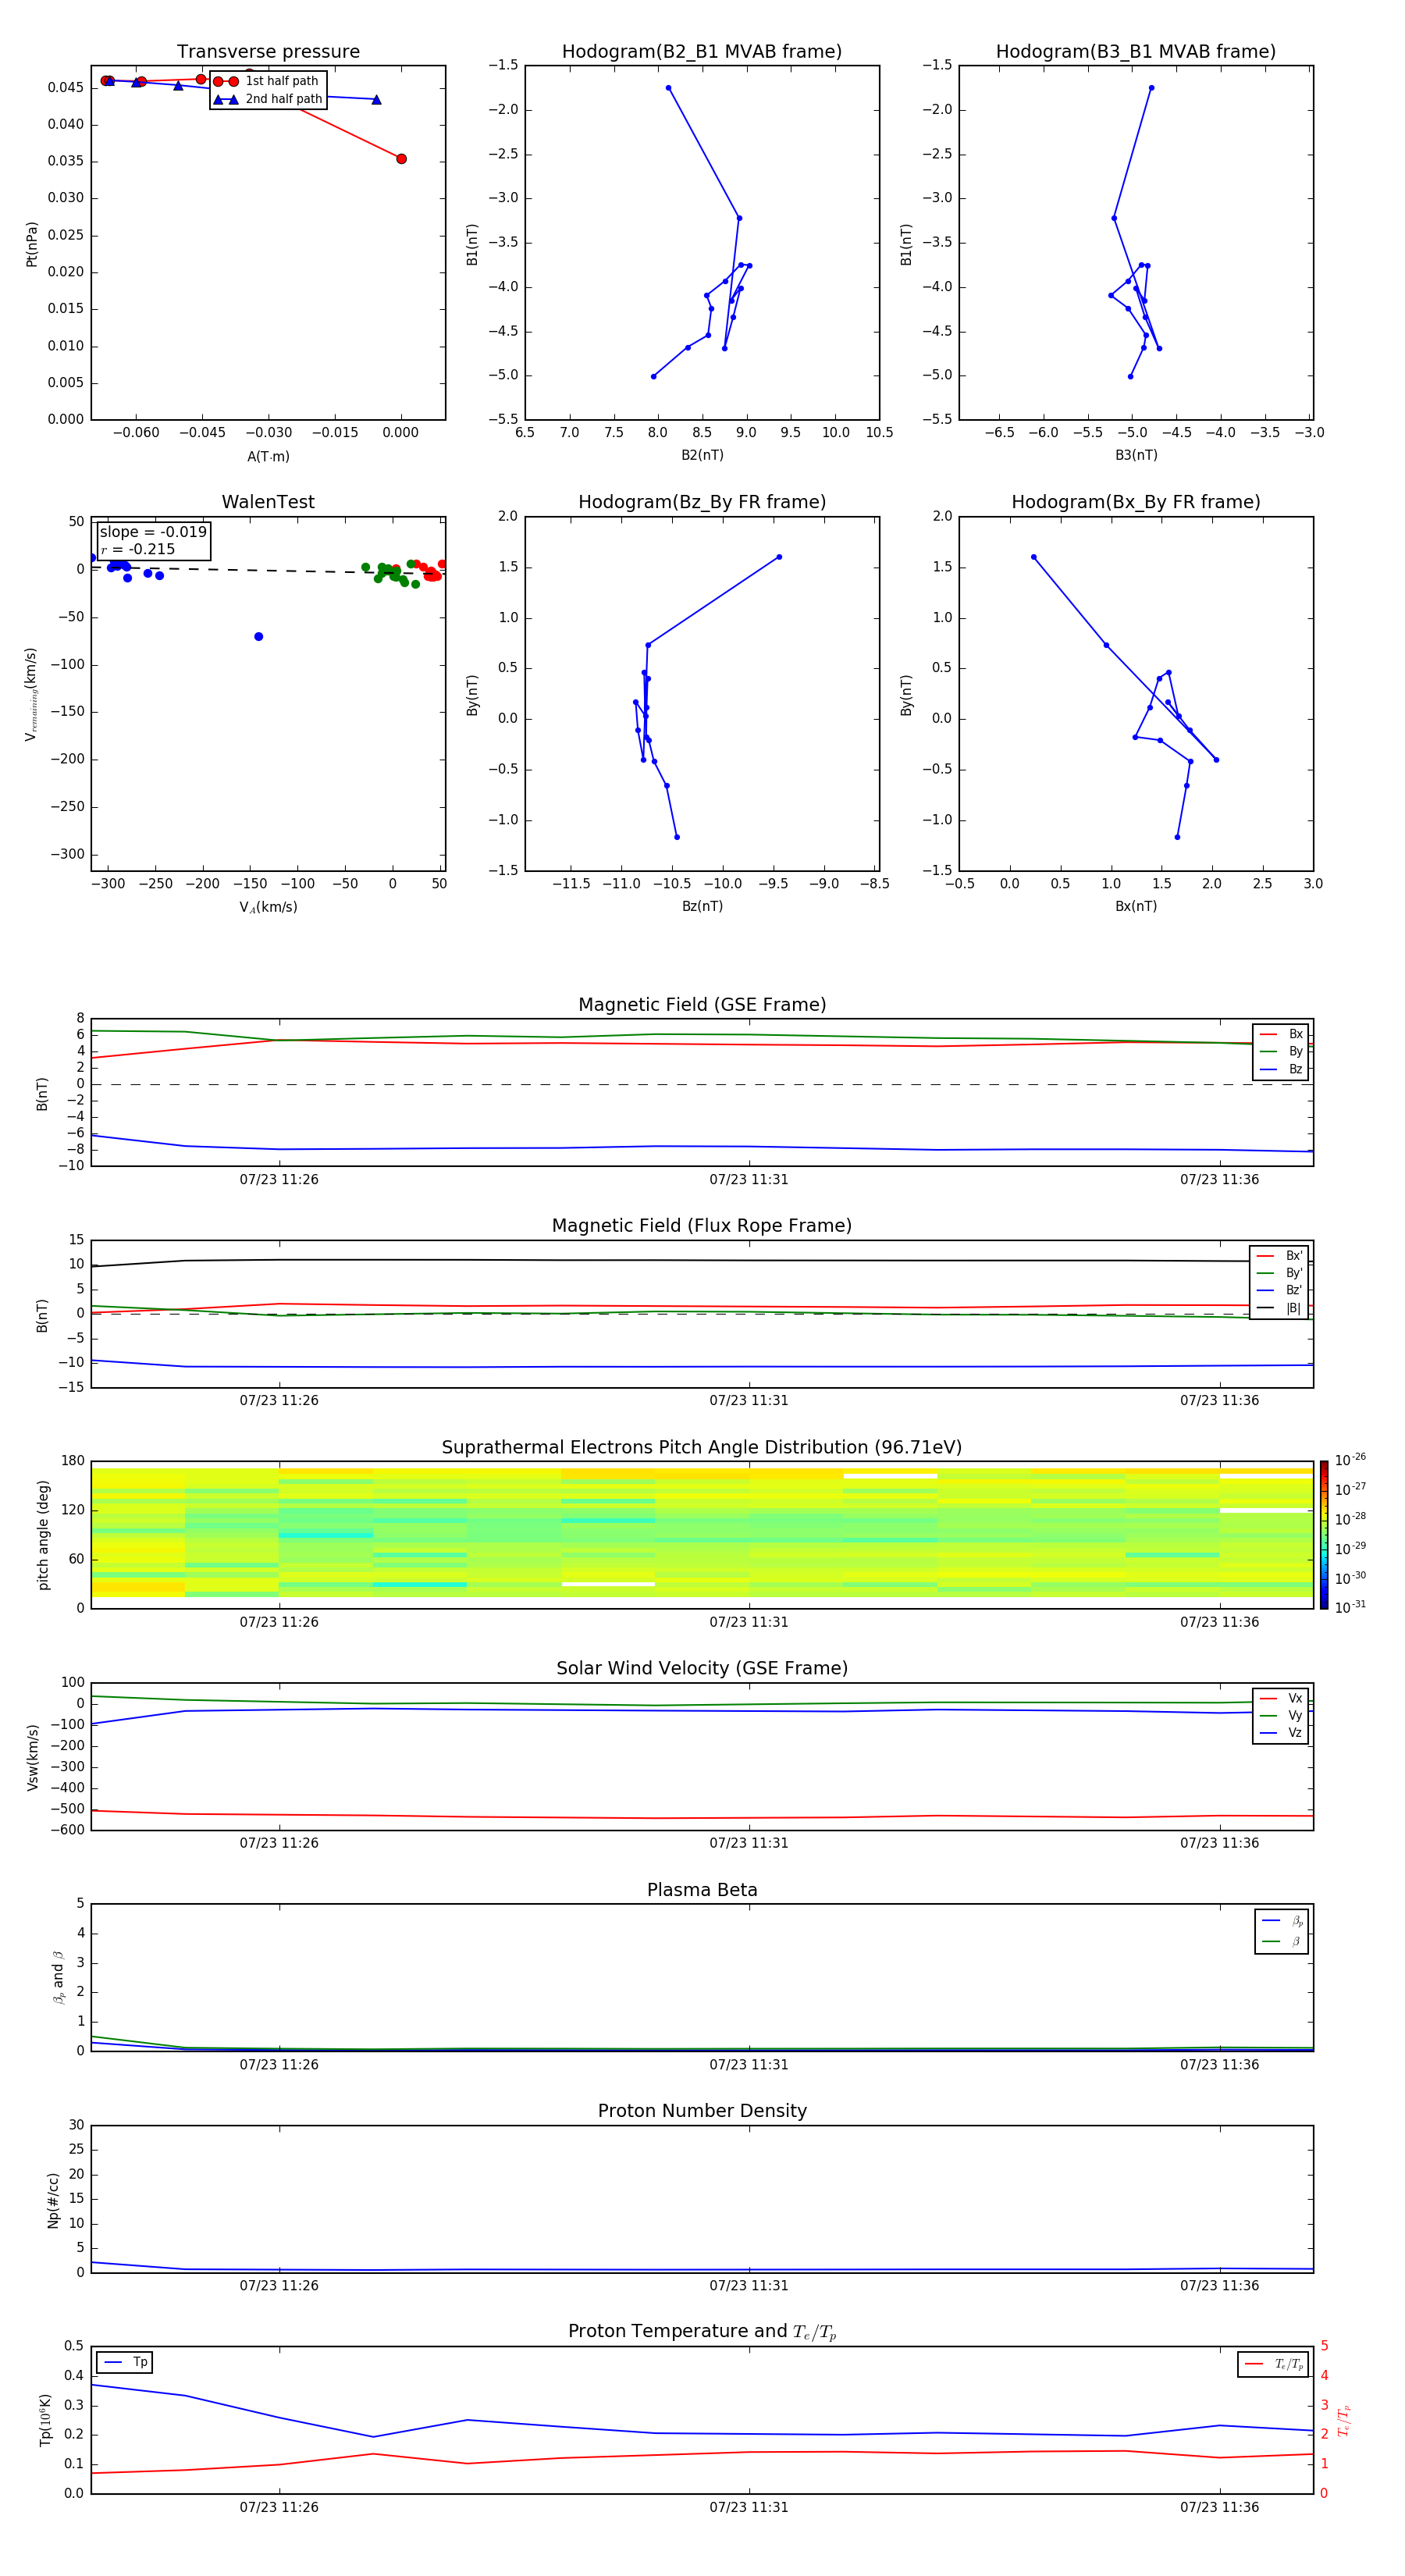Toggle the Vz legend entry in velocity plot
The height and width of the screenshot is (2576, 1405).
pos(1281,1733)
